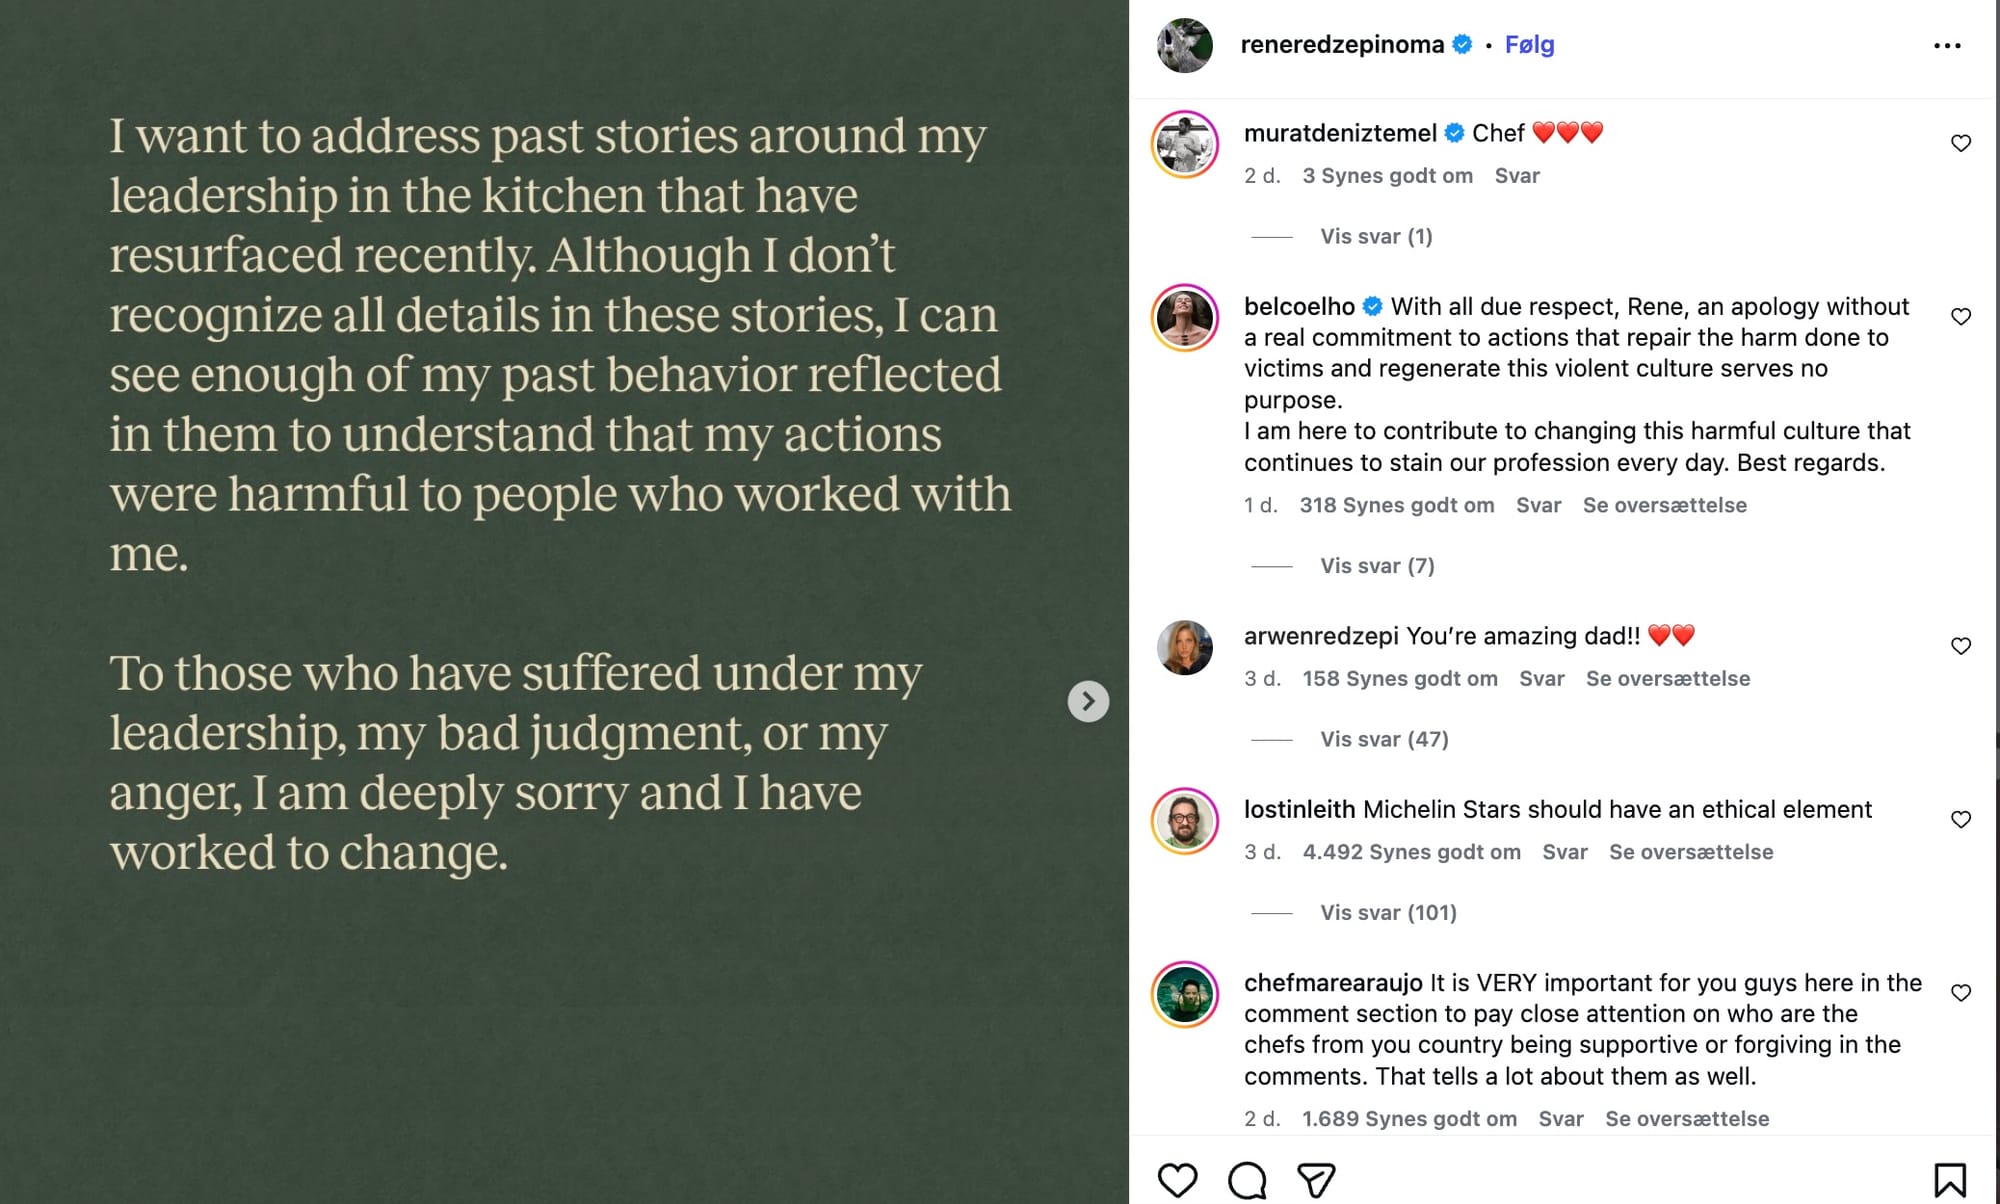View the 4.492 likes on lostinleith's comment

[x=1411, y=853]
